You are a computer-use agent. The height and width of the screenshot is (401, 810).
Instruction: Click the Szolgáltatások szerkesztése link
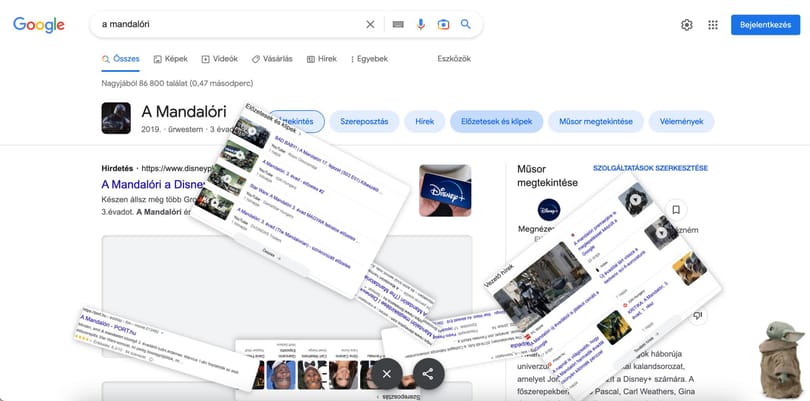tap(650, 168)
